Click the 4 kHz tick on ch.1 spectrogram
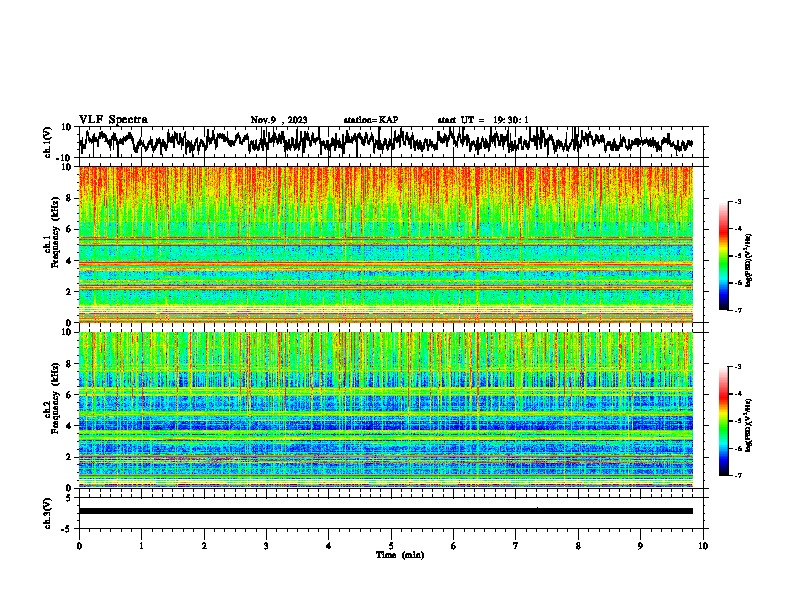 (x=69, y=261)
